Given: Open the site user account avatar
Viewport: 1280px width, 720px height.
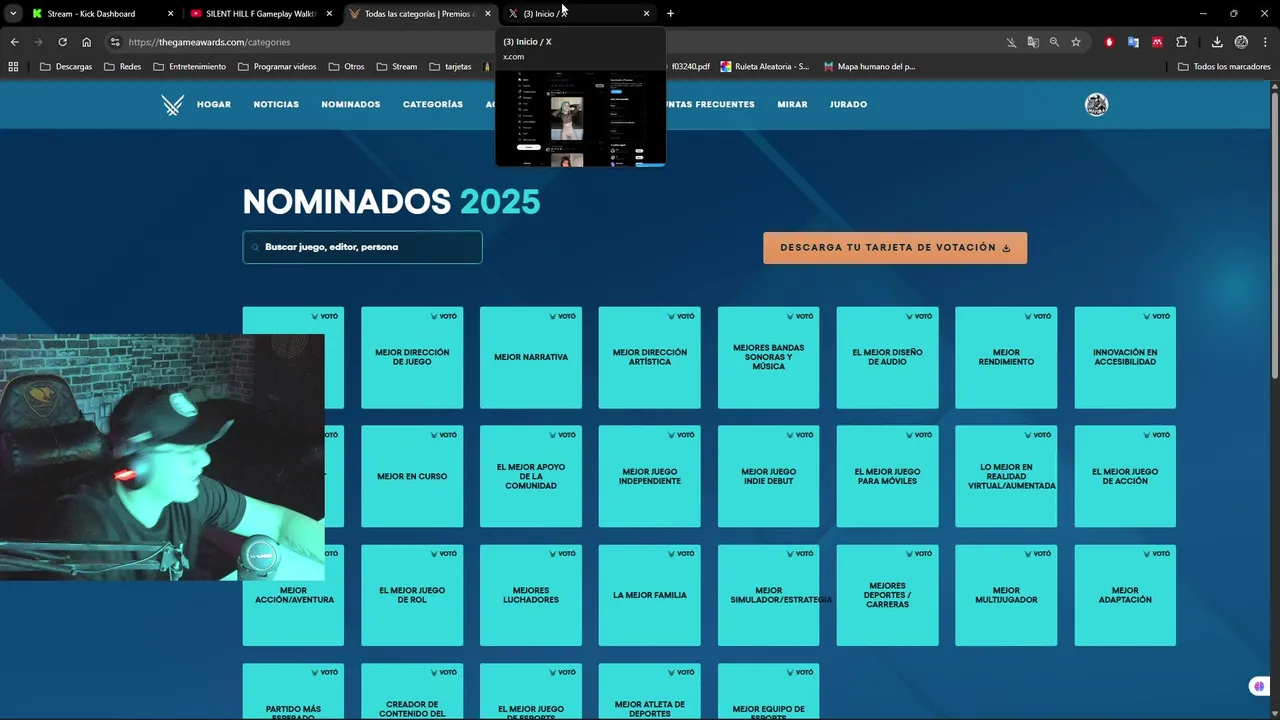Looking at the screenshot, I should coord(1096,105).
